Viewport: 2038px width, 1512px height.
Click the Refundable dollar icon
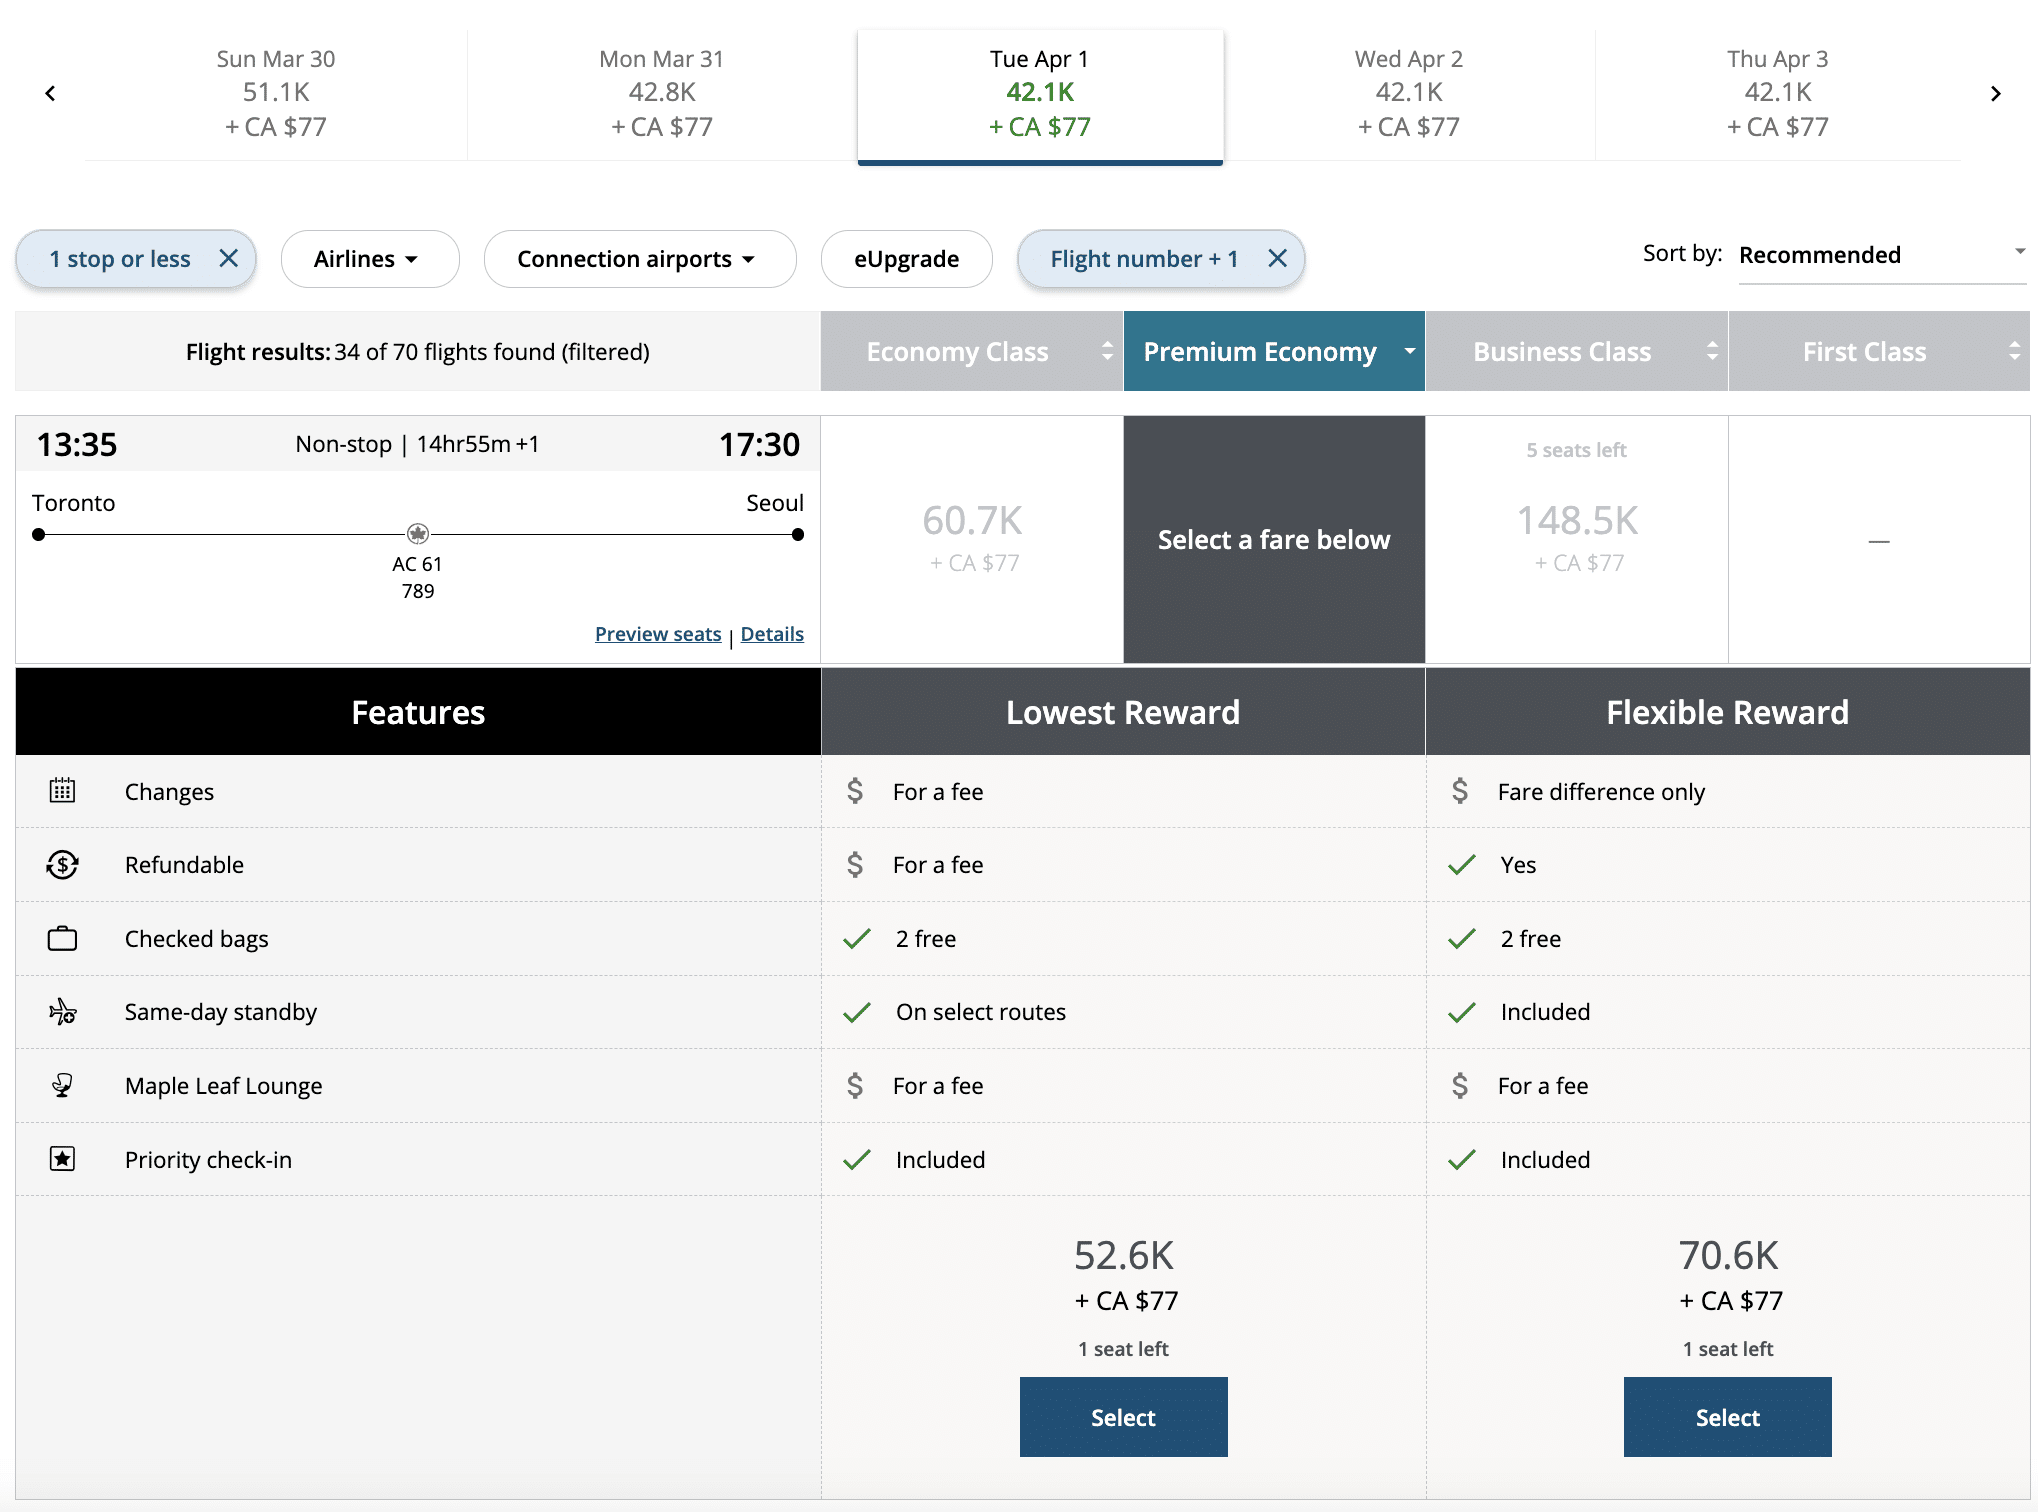pyautogui.click(x=62, y=865)
